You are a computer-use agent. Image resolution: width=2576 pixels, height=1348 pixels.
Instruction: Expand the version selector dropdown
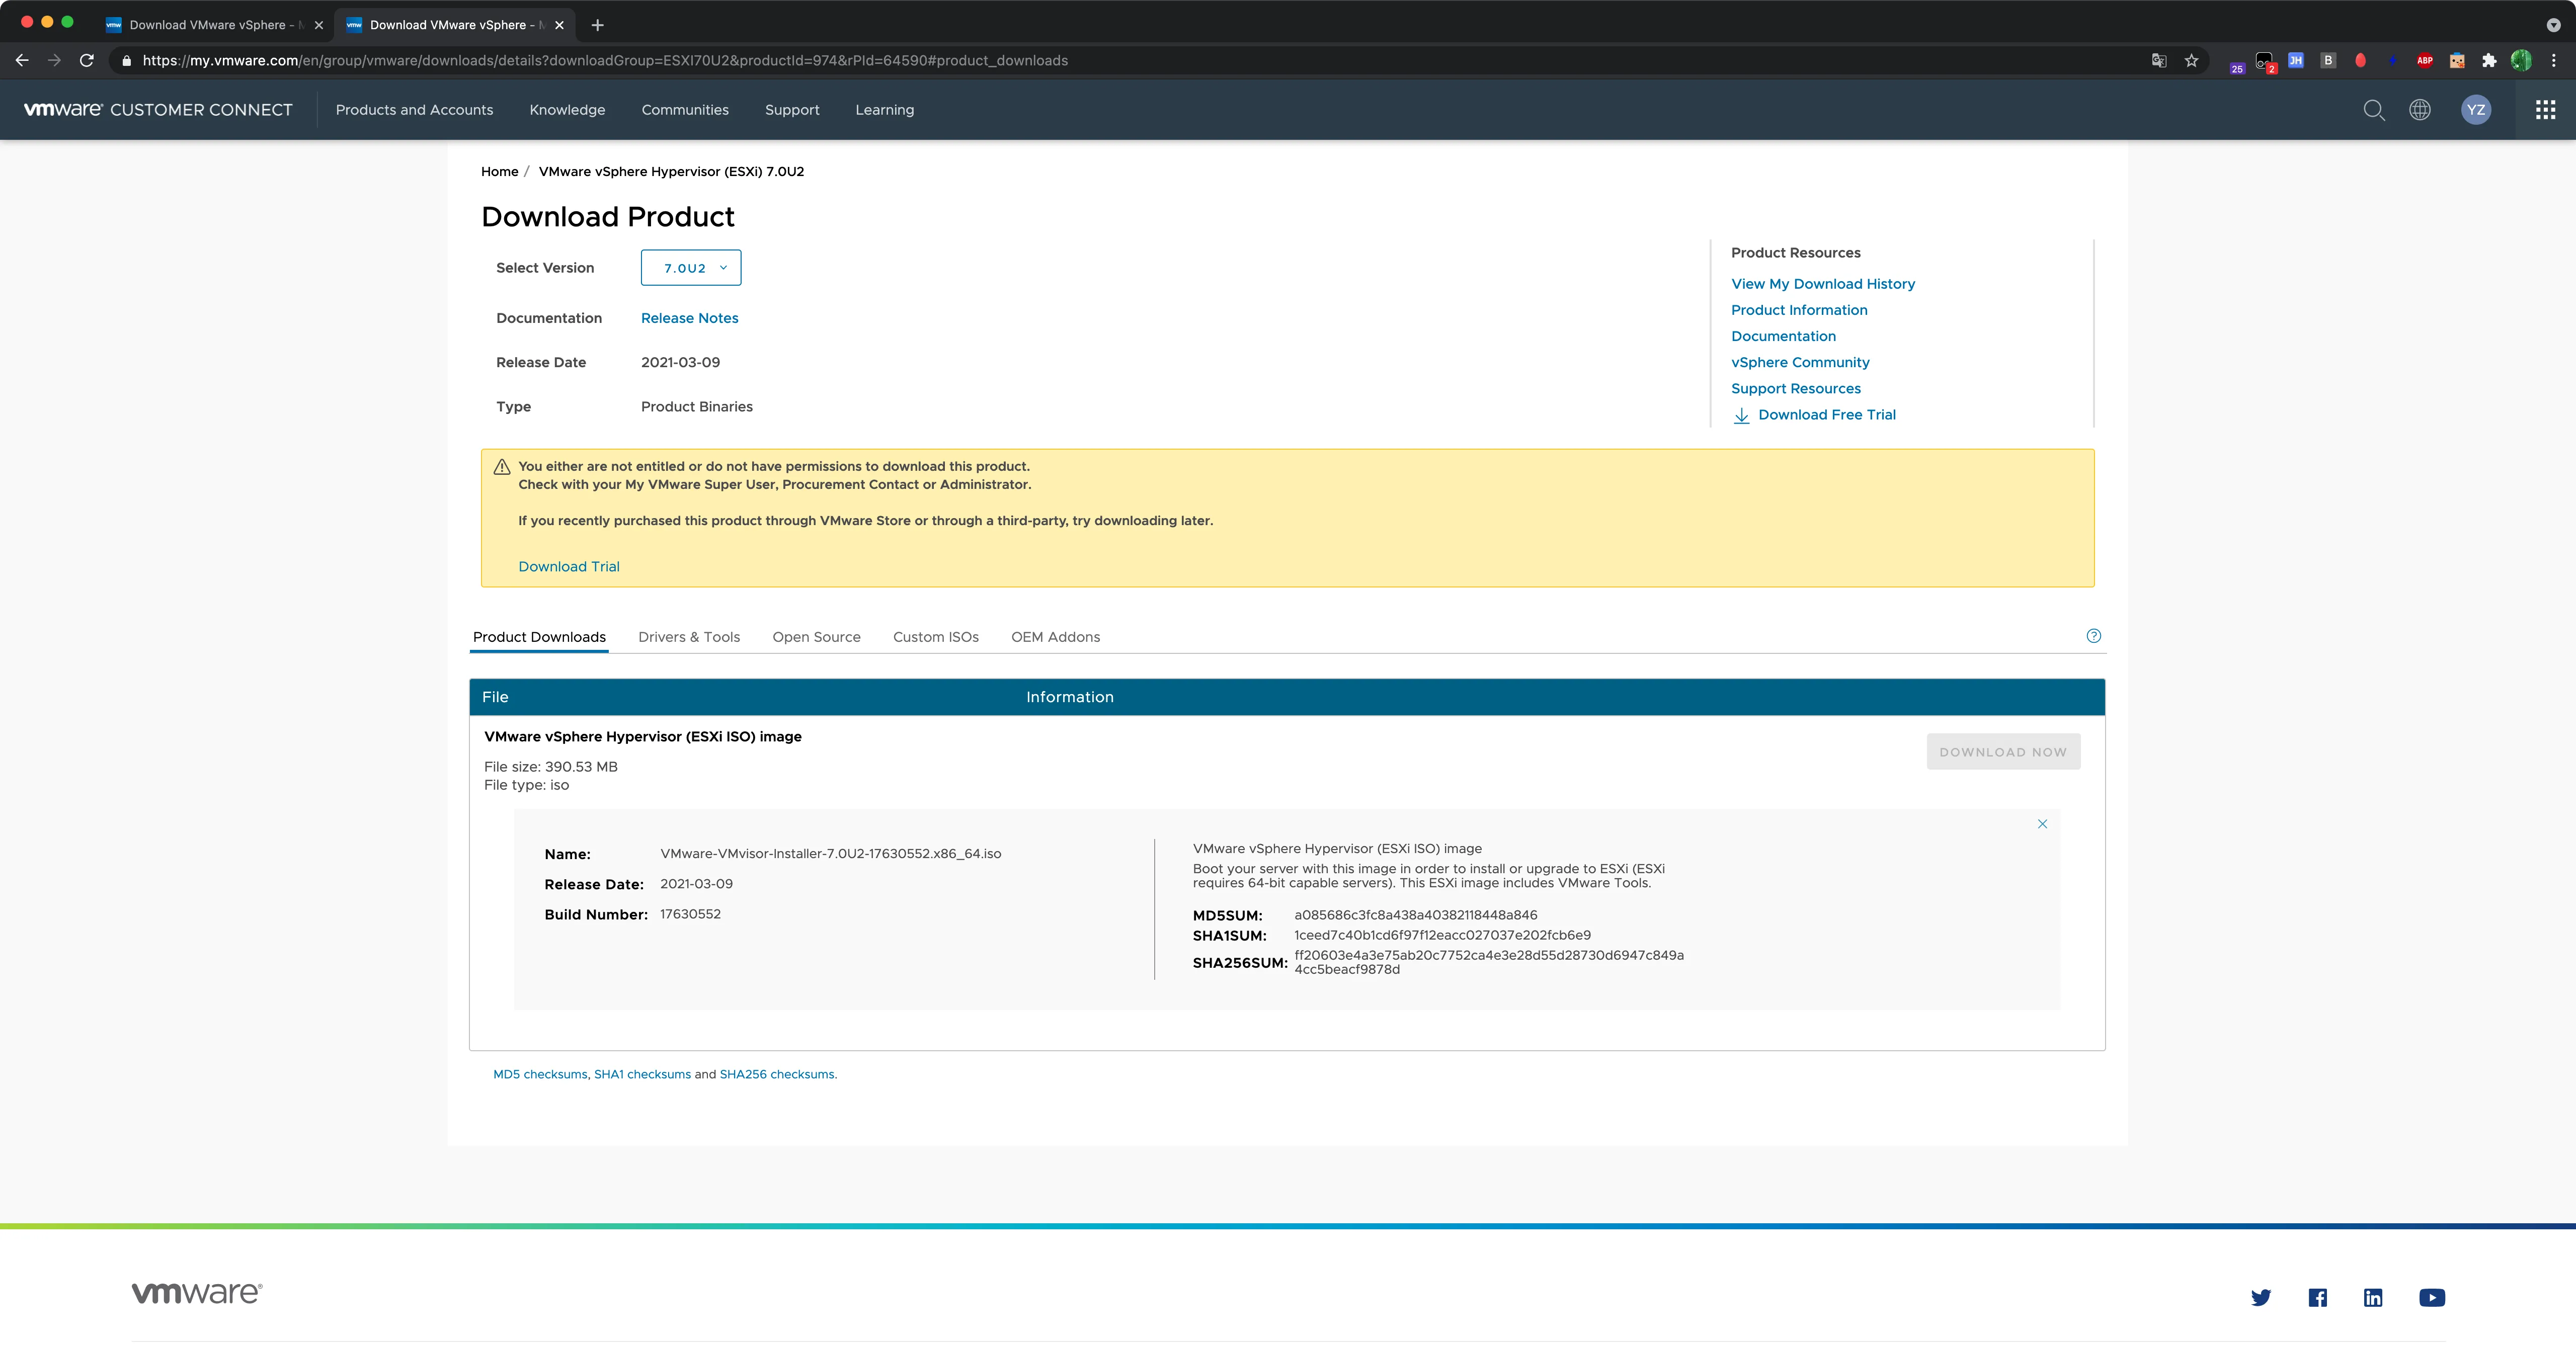tap(690, 268)
